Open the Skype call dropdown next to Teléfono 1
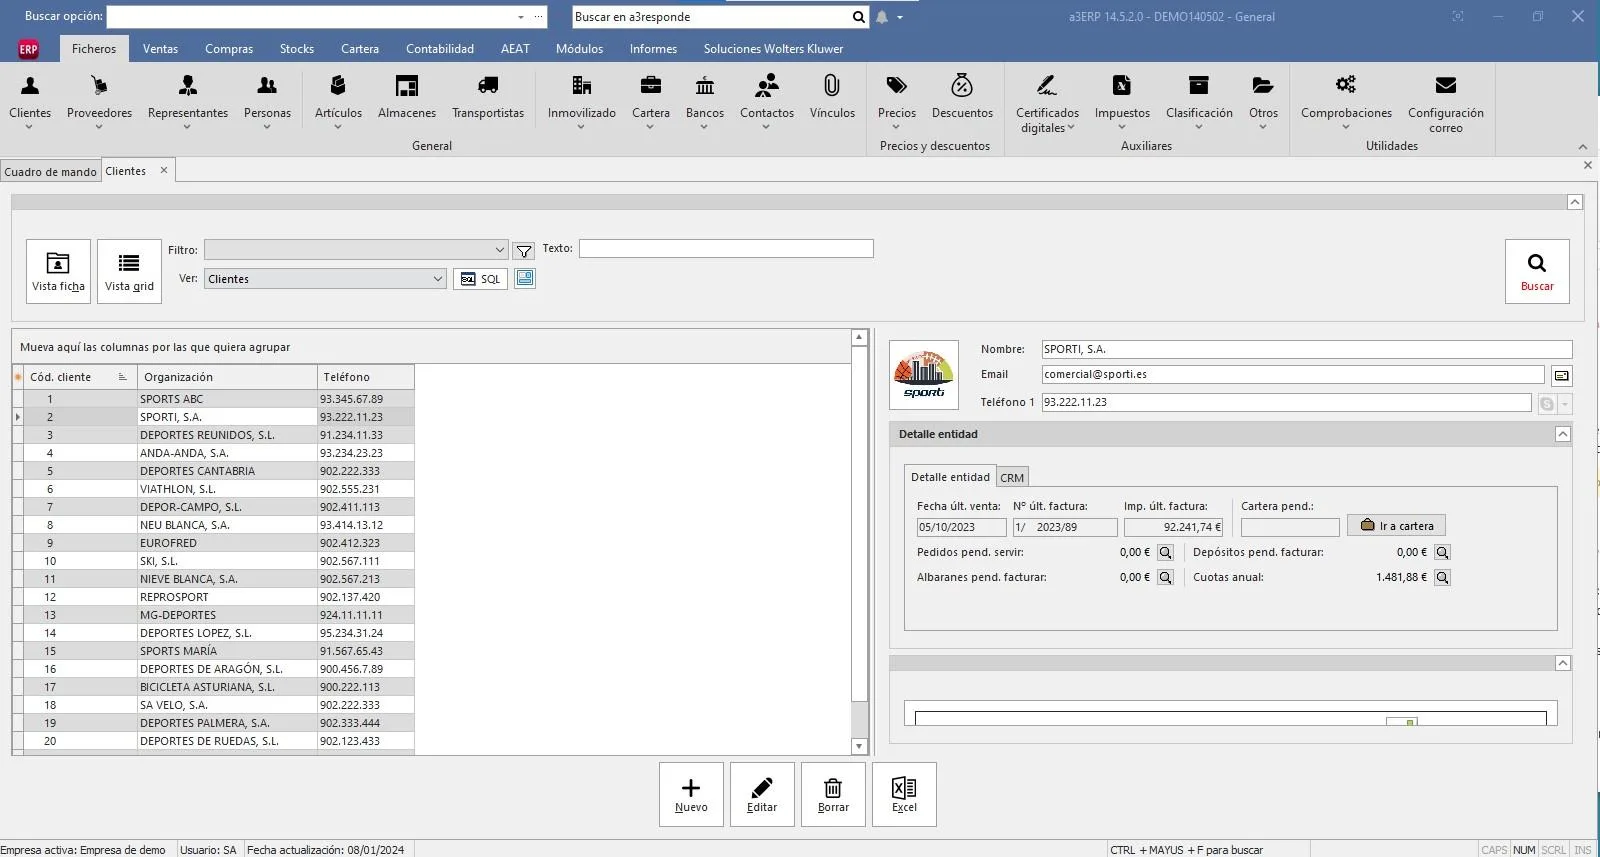Image resolution: width=1600 pixels, height=857 pixels. (x=1565, y=404)
